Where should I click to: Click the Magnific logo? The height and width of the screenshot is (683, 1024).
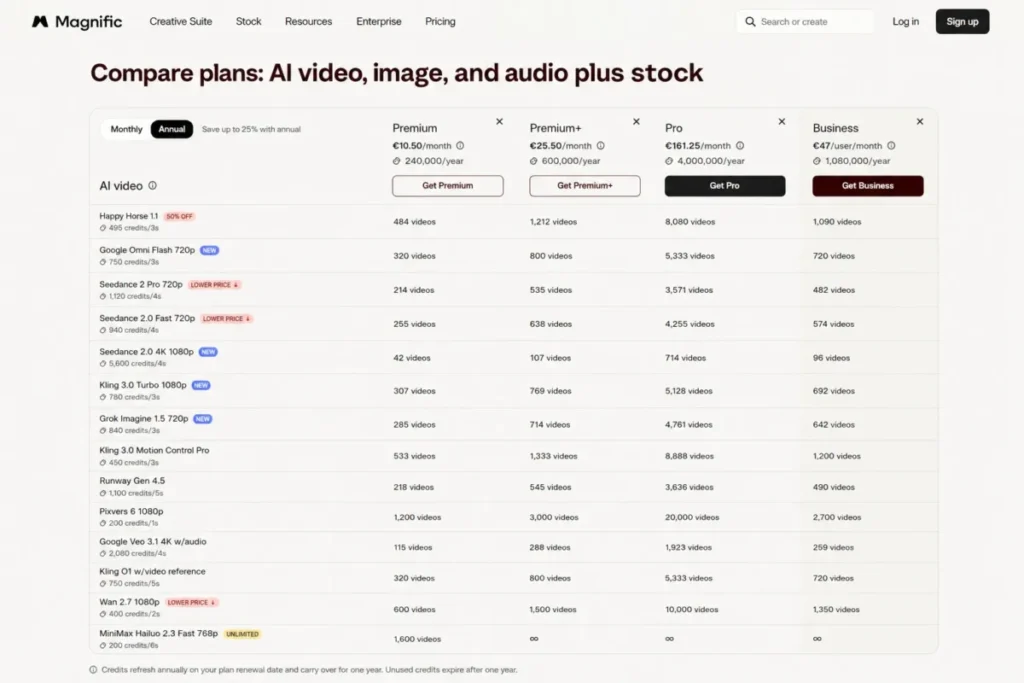[76, 22]
